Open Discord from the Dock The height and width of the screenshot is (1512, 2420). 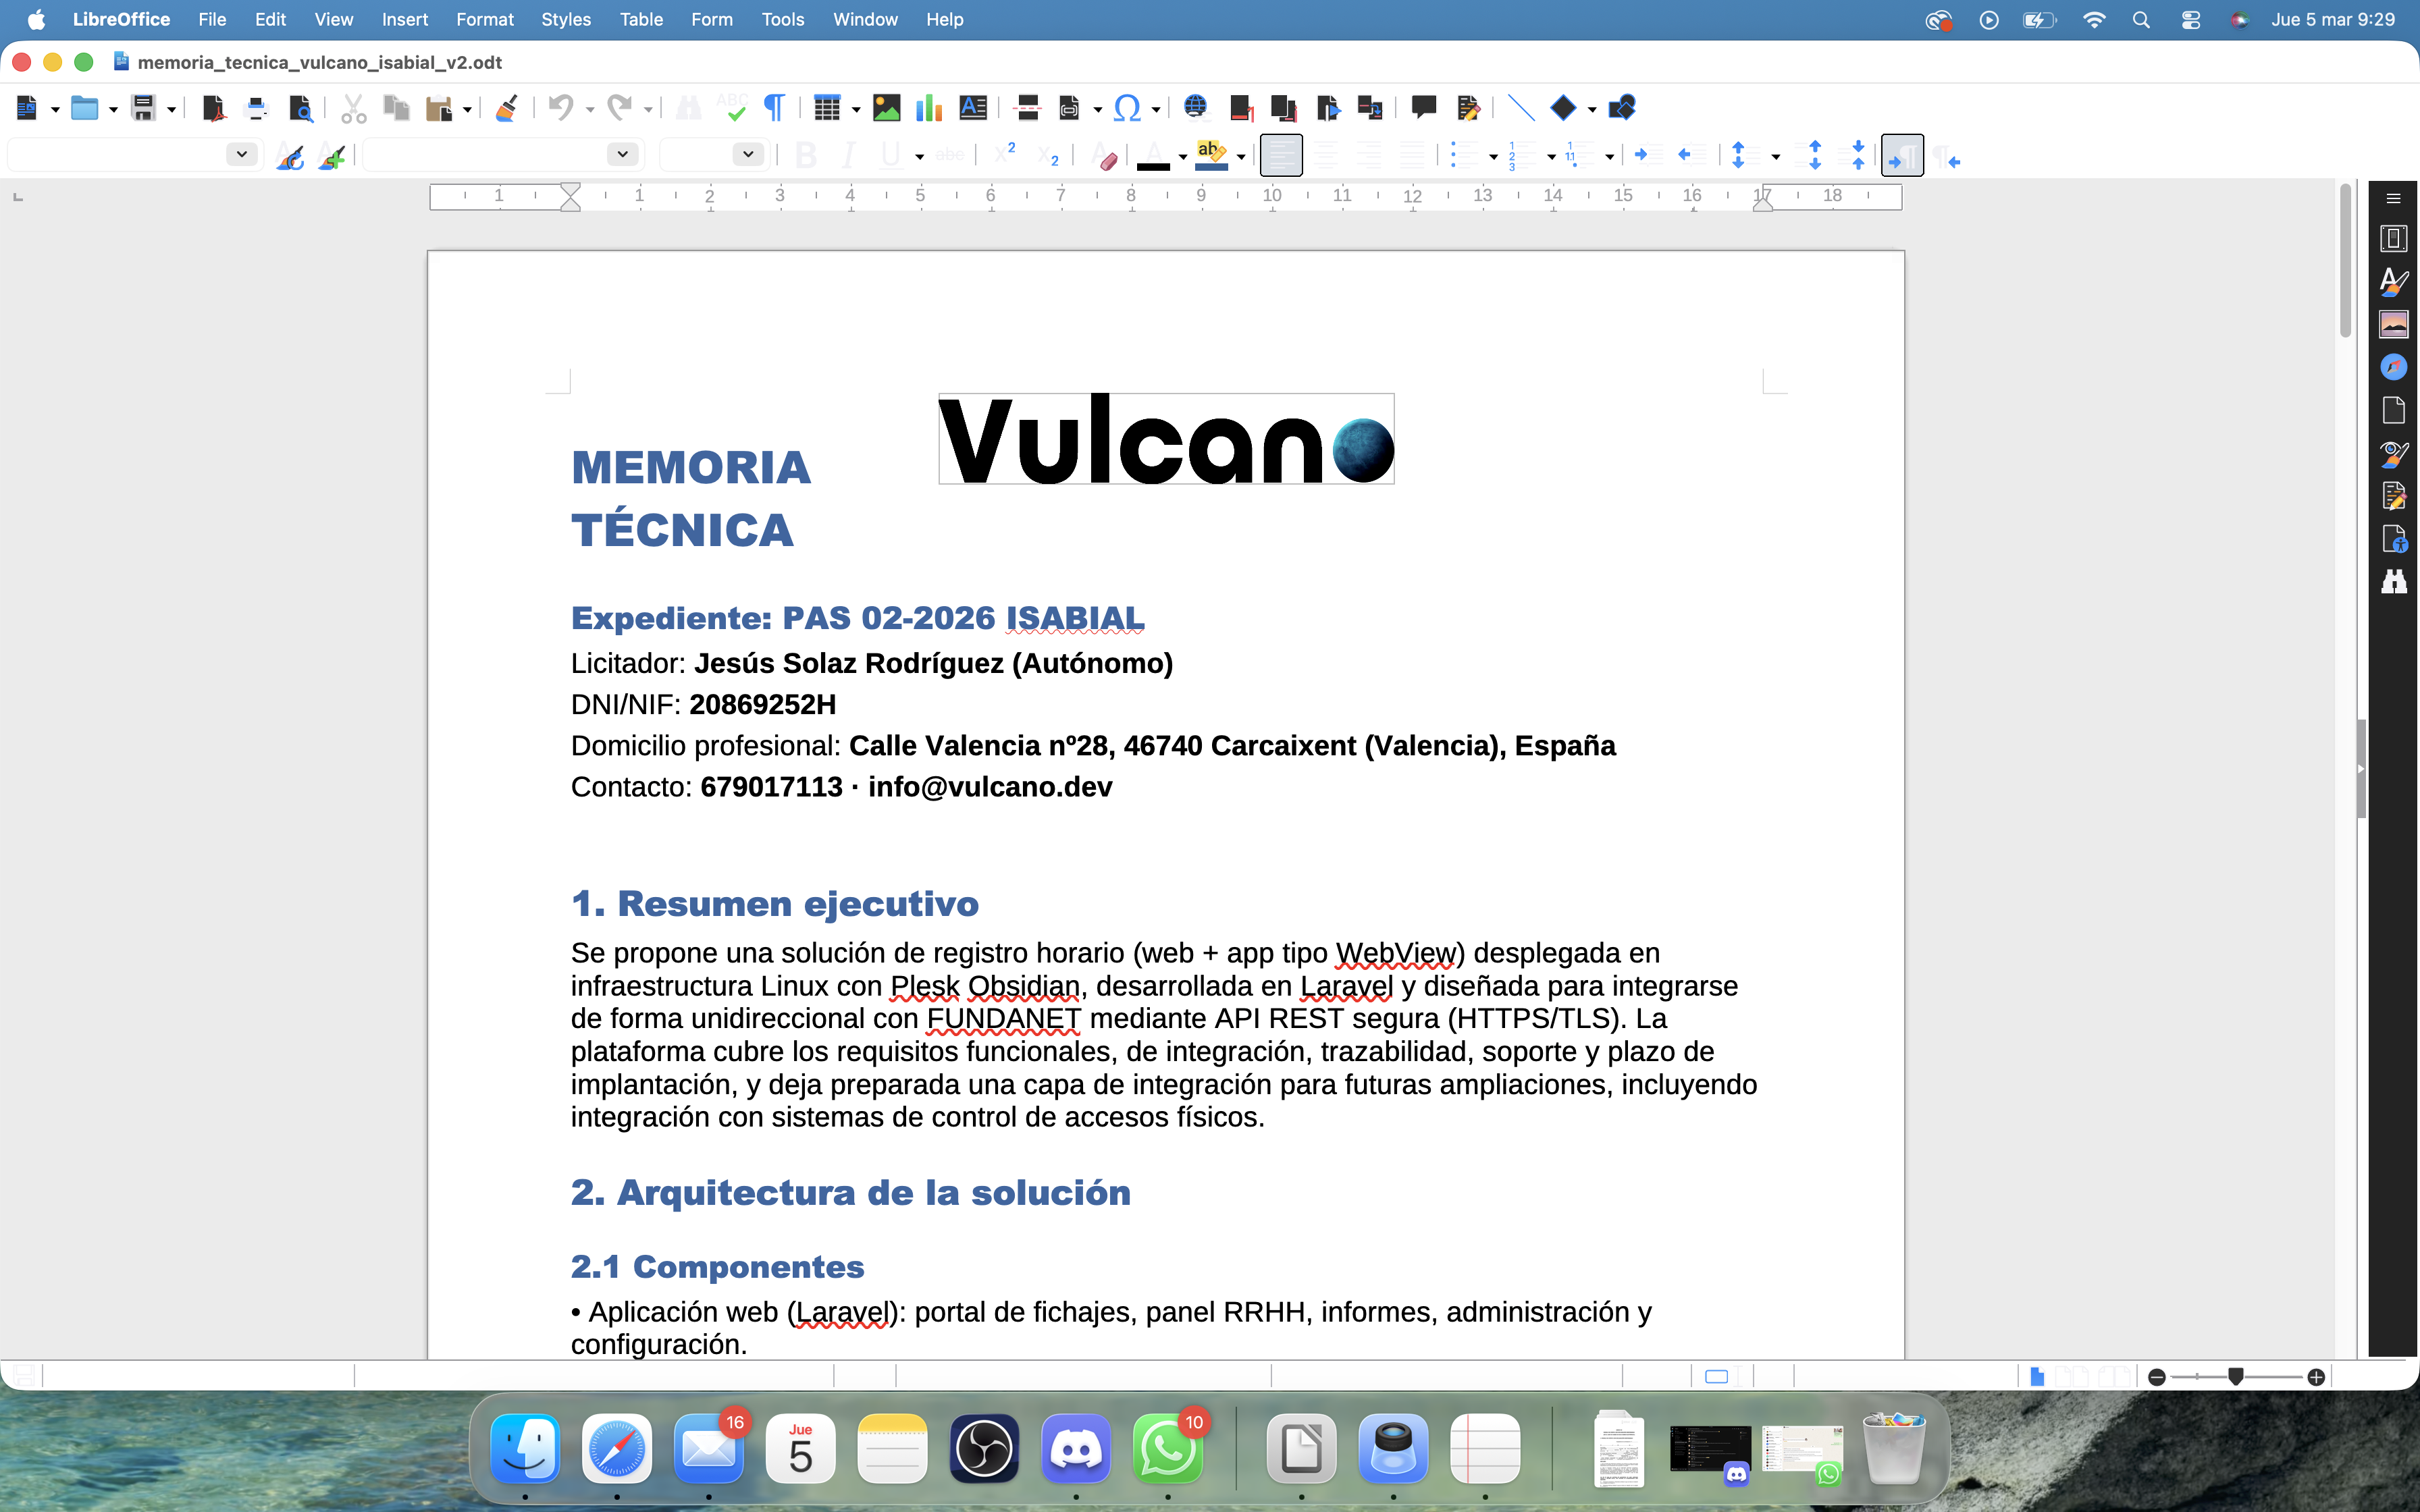pyautogui.click(x=1076, y=1449)
